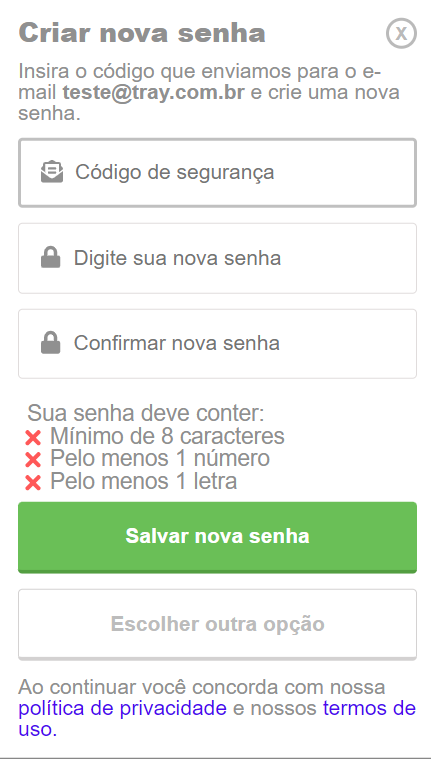Open the política de privacidade link
The image size is (431, 759).
click(x=123, y=708)
